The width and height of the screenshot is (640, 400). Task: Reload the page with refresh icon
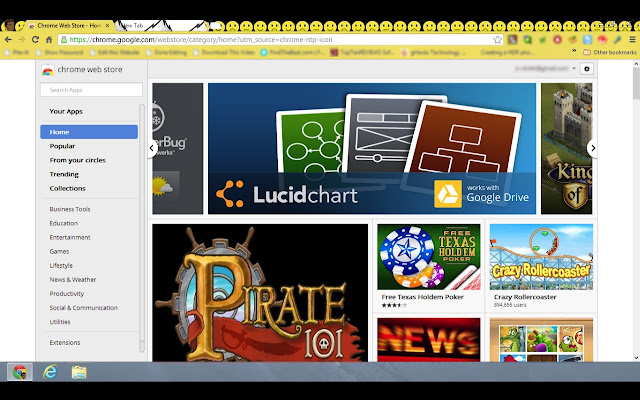coord(35,40)
